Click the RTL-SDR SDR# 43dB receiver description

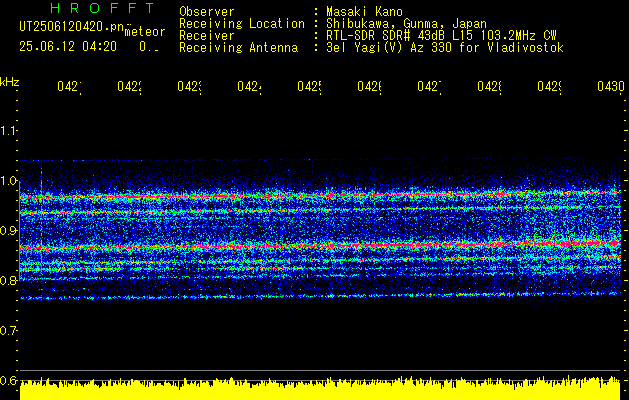pyautogui.click(x=441, y=36)
